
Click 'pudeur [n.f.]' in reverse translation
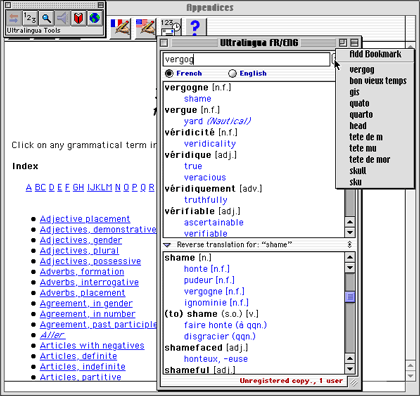click(x=209, y=280)
